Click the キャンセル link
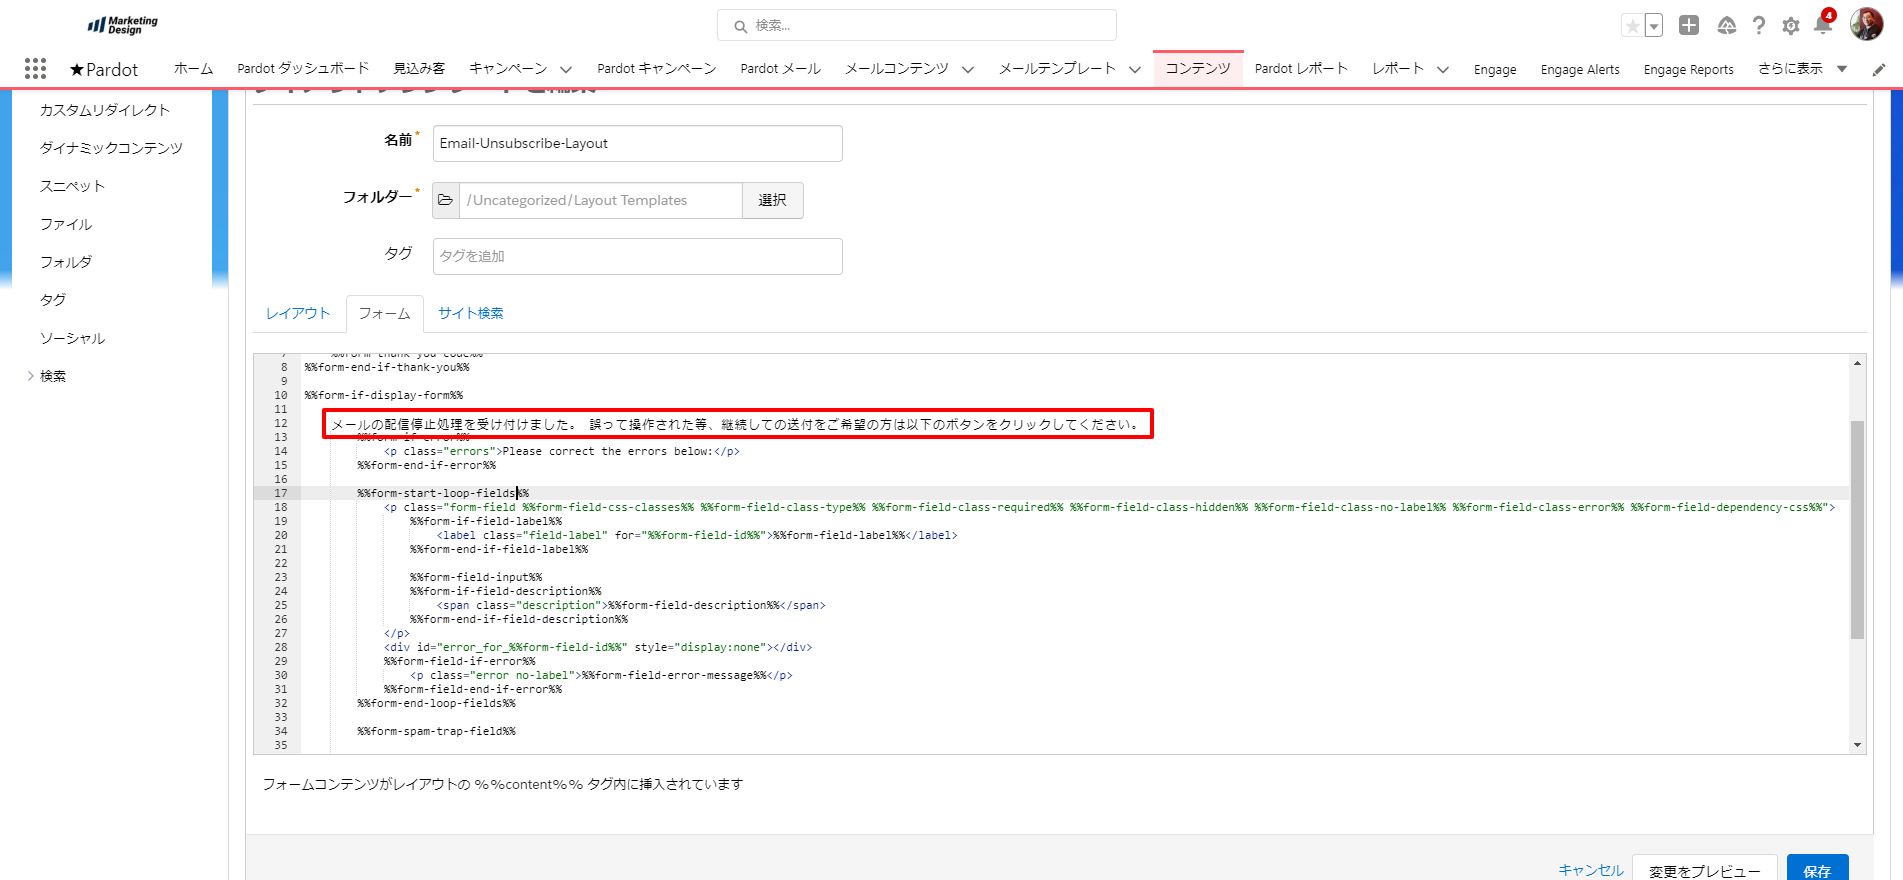 (1590, 870)
